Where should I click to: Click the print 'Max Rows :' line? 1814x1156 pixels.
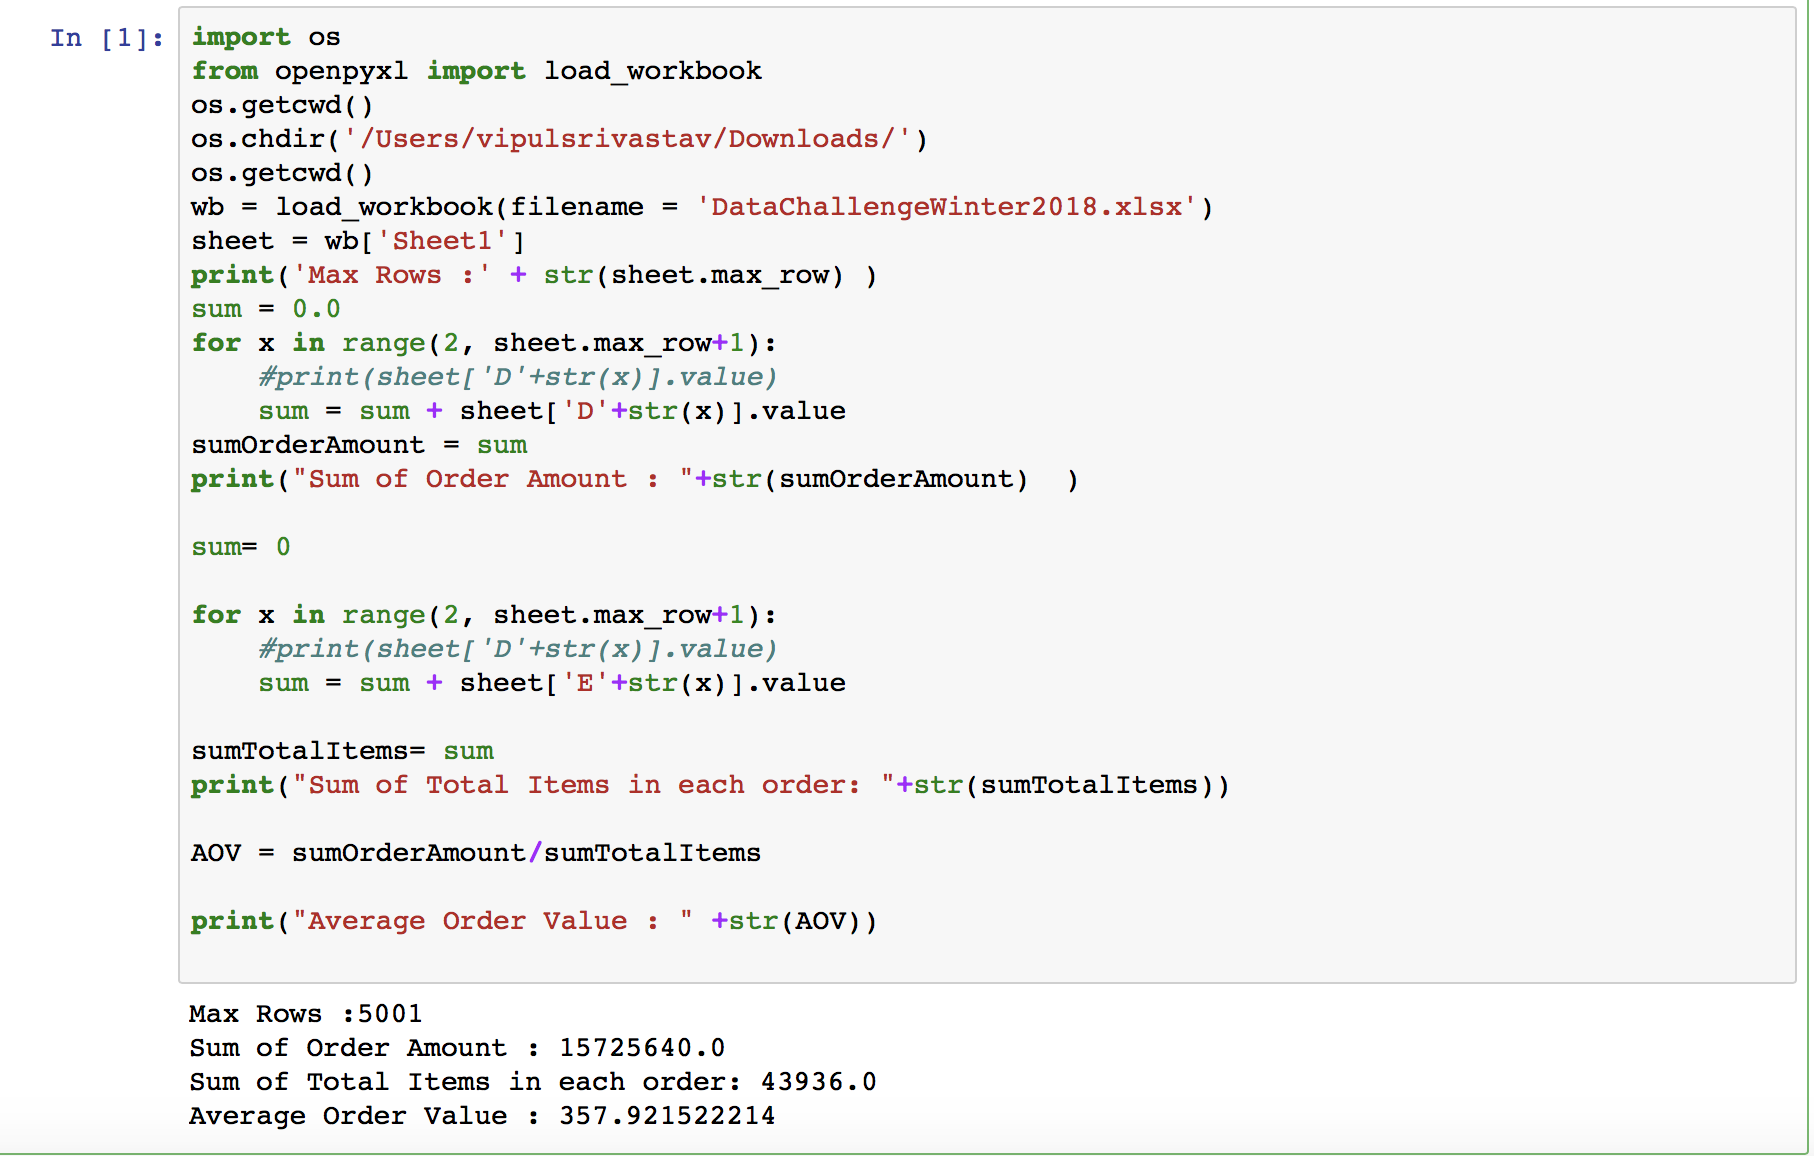(535, 275)
